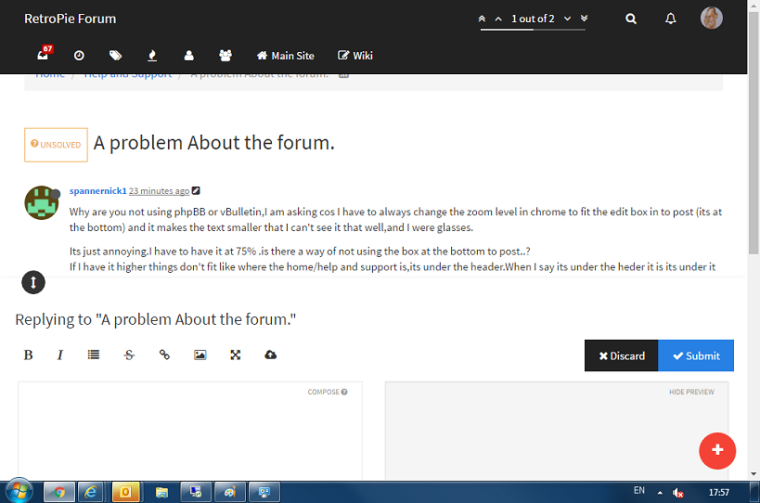Click the taskbar clock showing 17:57

719,492
